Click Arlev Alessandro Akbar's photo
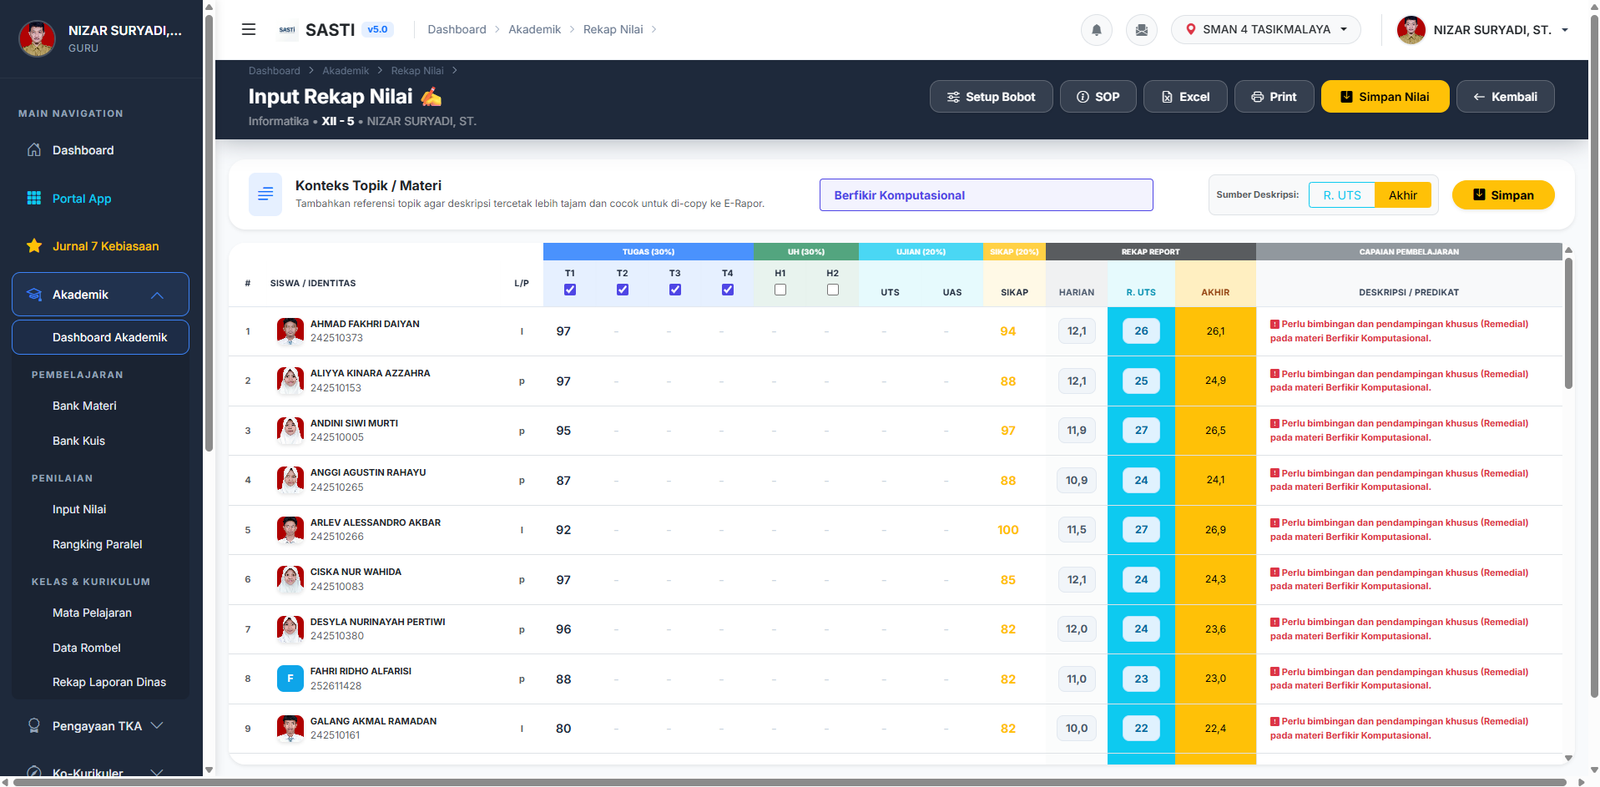The width and height of the screenshot is (1600, 787). point(290,530)
